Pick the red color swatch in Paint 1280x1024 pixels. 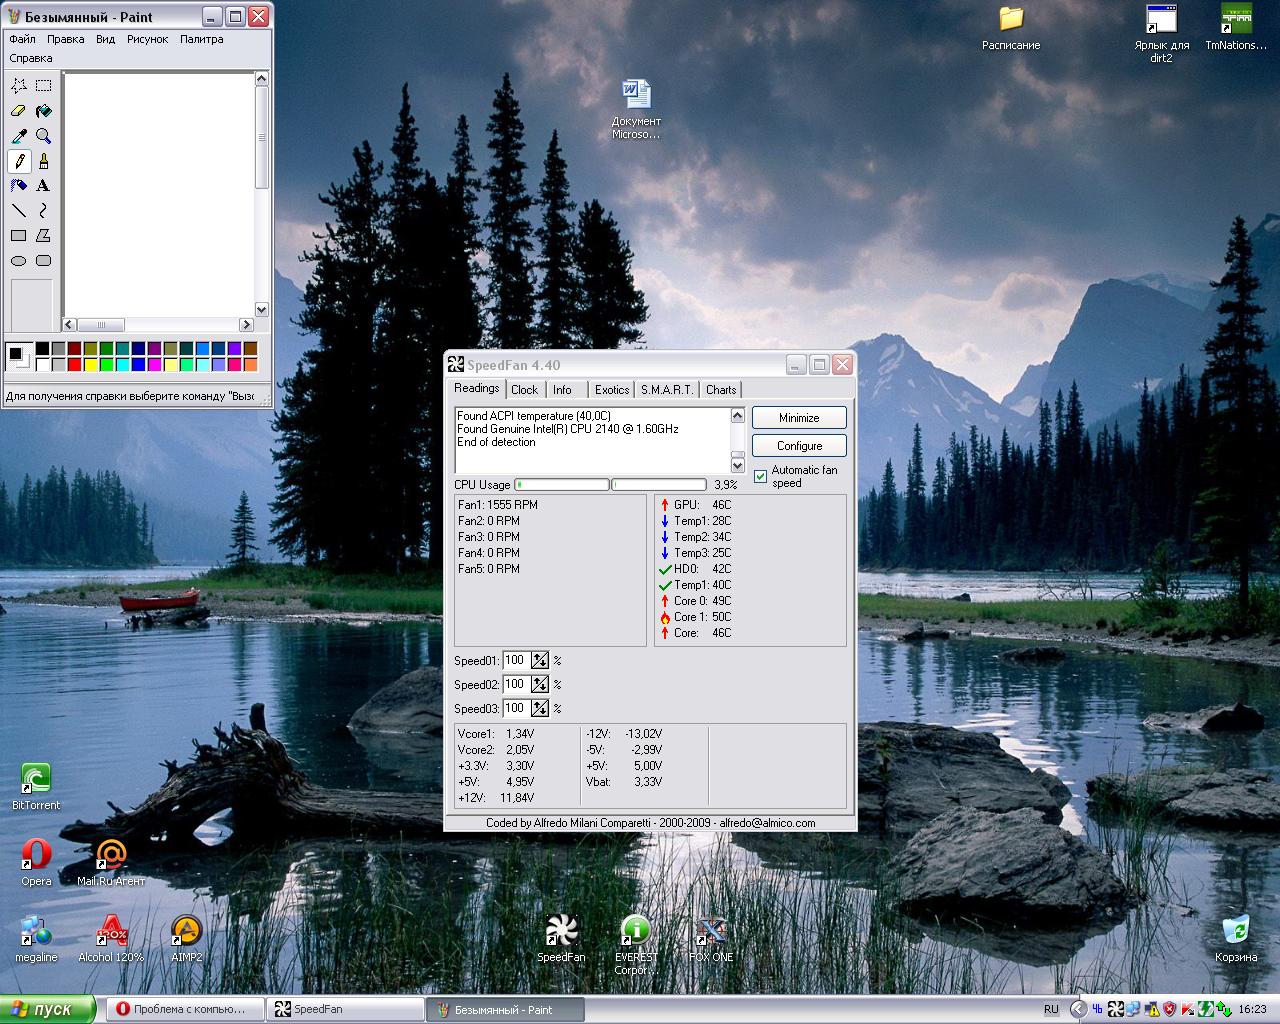(75, 364)
